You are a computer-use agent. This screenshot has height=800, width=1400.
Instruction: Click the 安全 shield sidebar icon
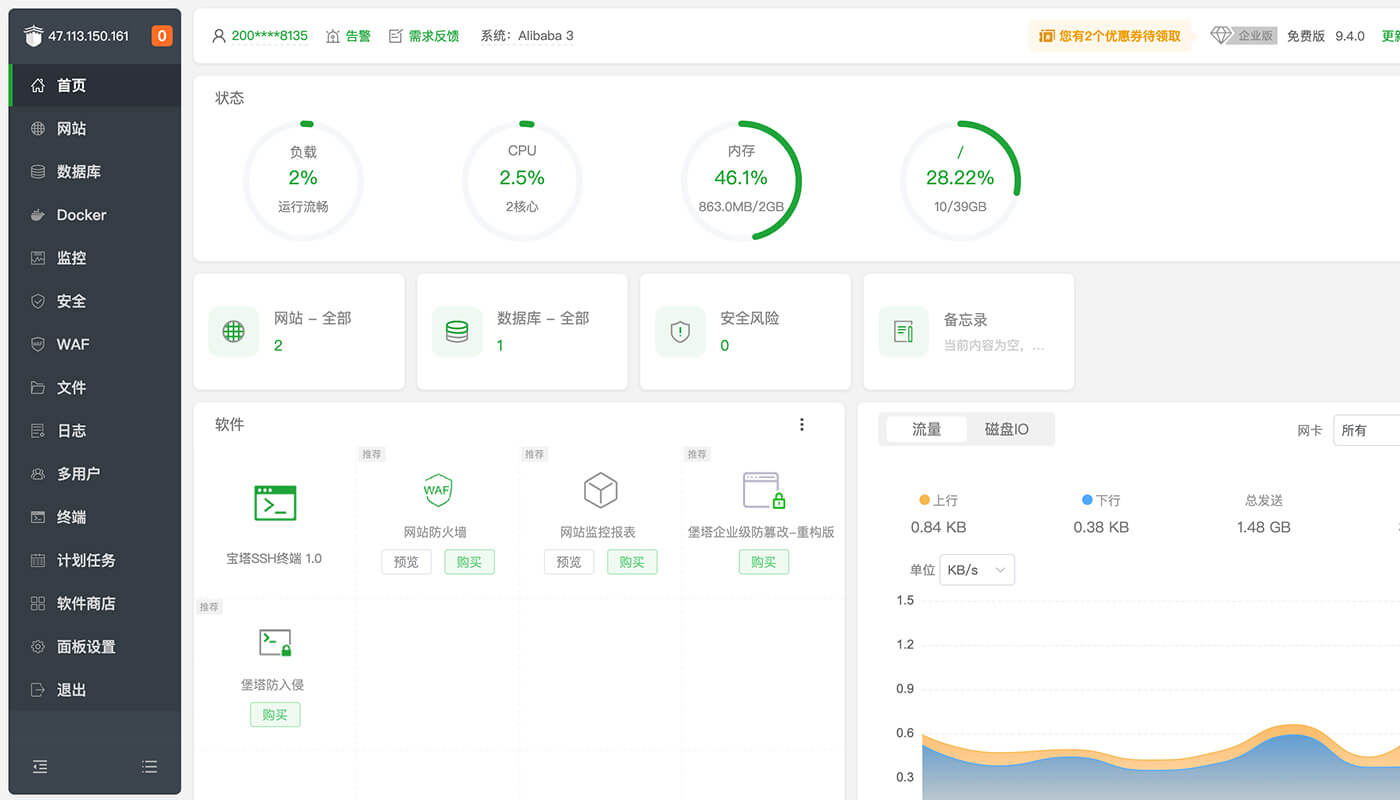pyautogui.click(x=38, y=301)
